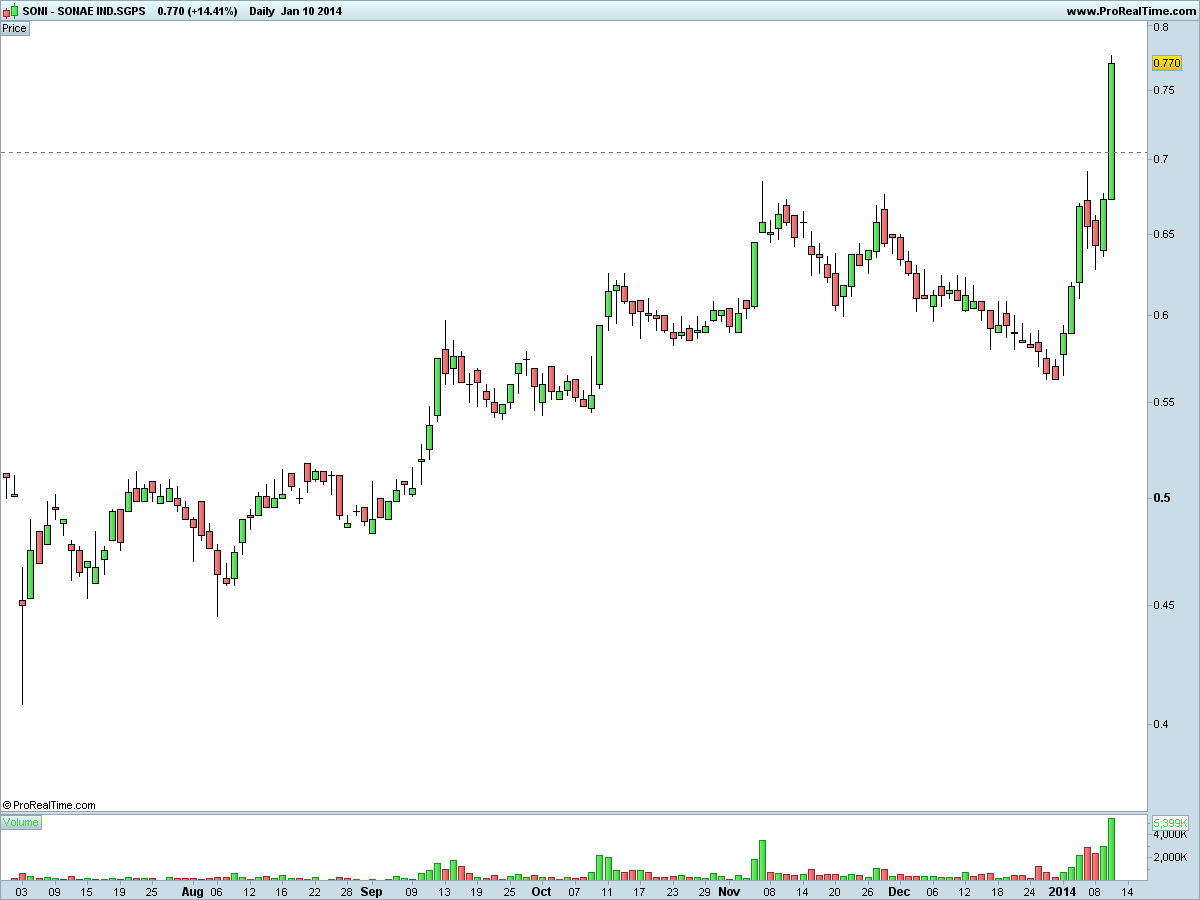Click the 0.4 price axis label
The width and height of the screenshot is (1200, 900).
click(x=1160, y=723)
